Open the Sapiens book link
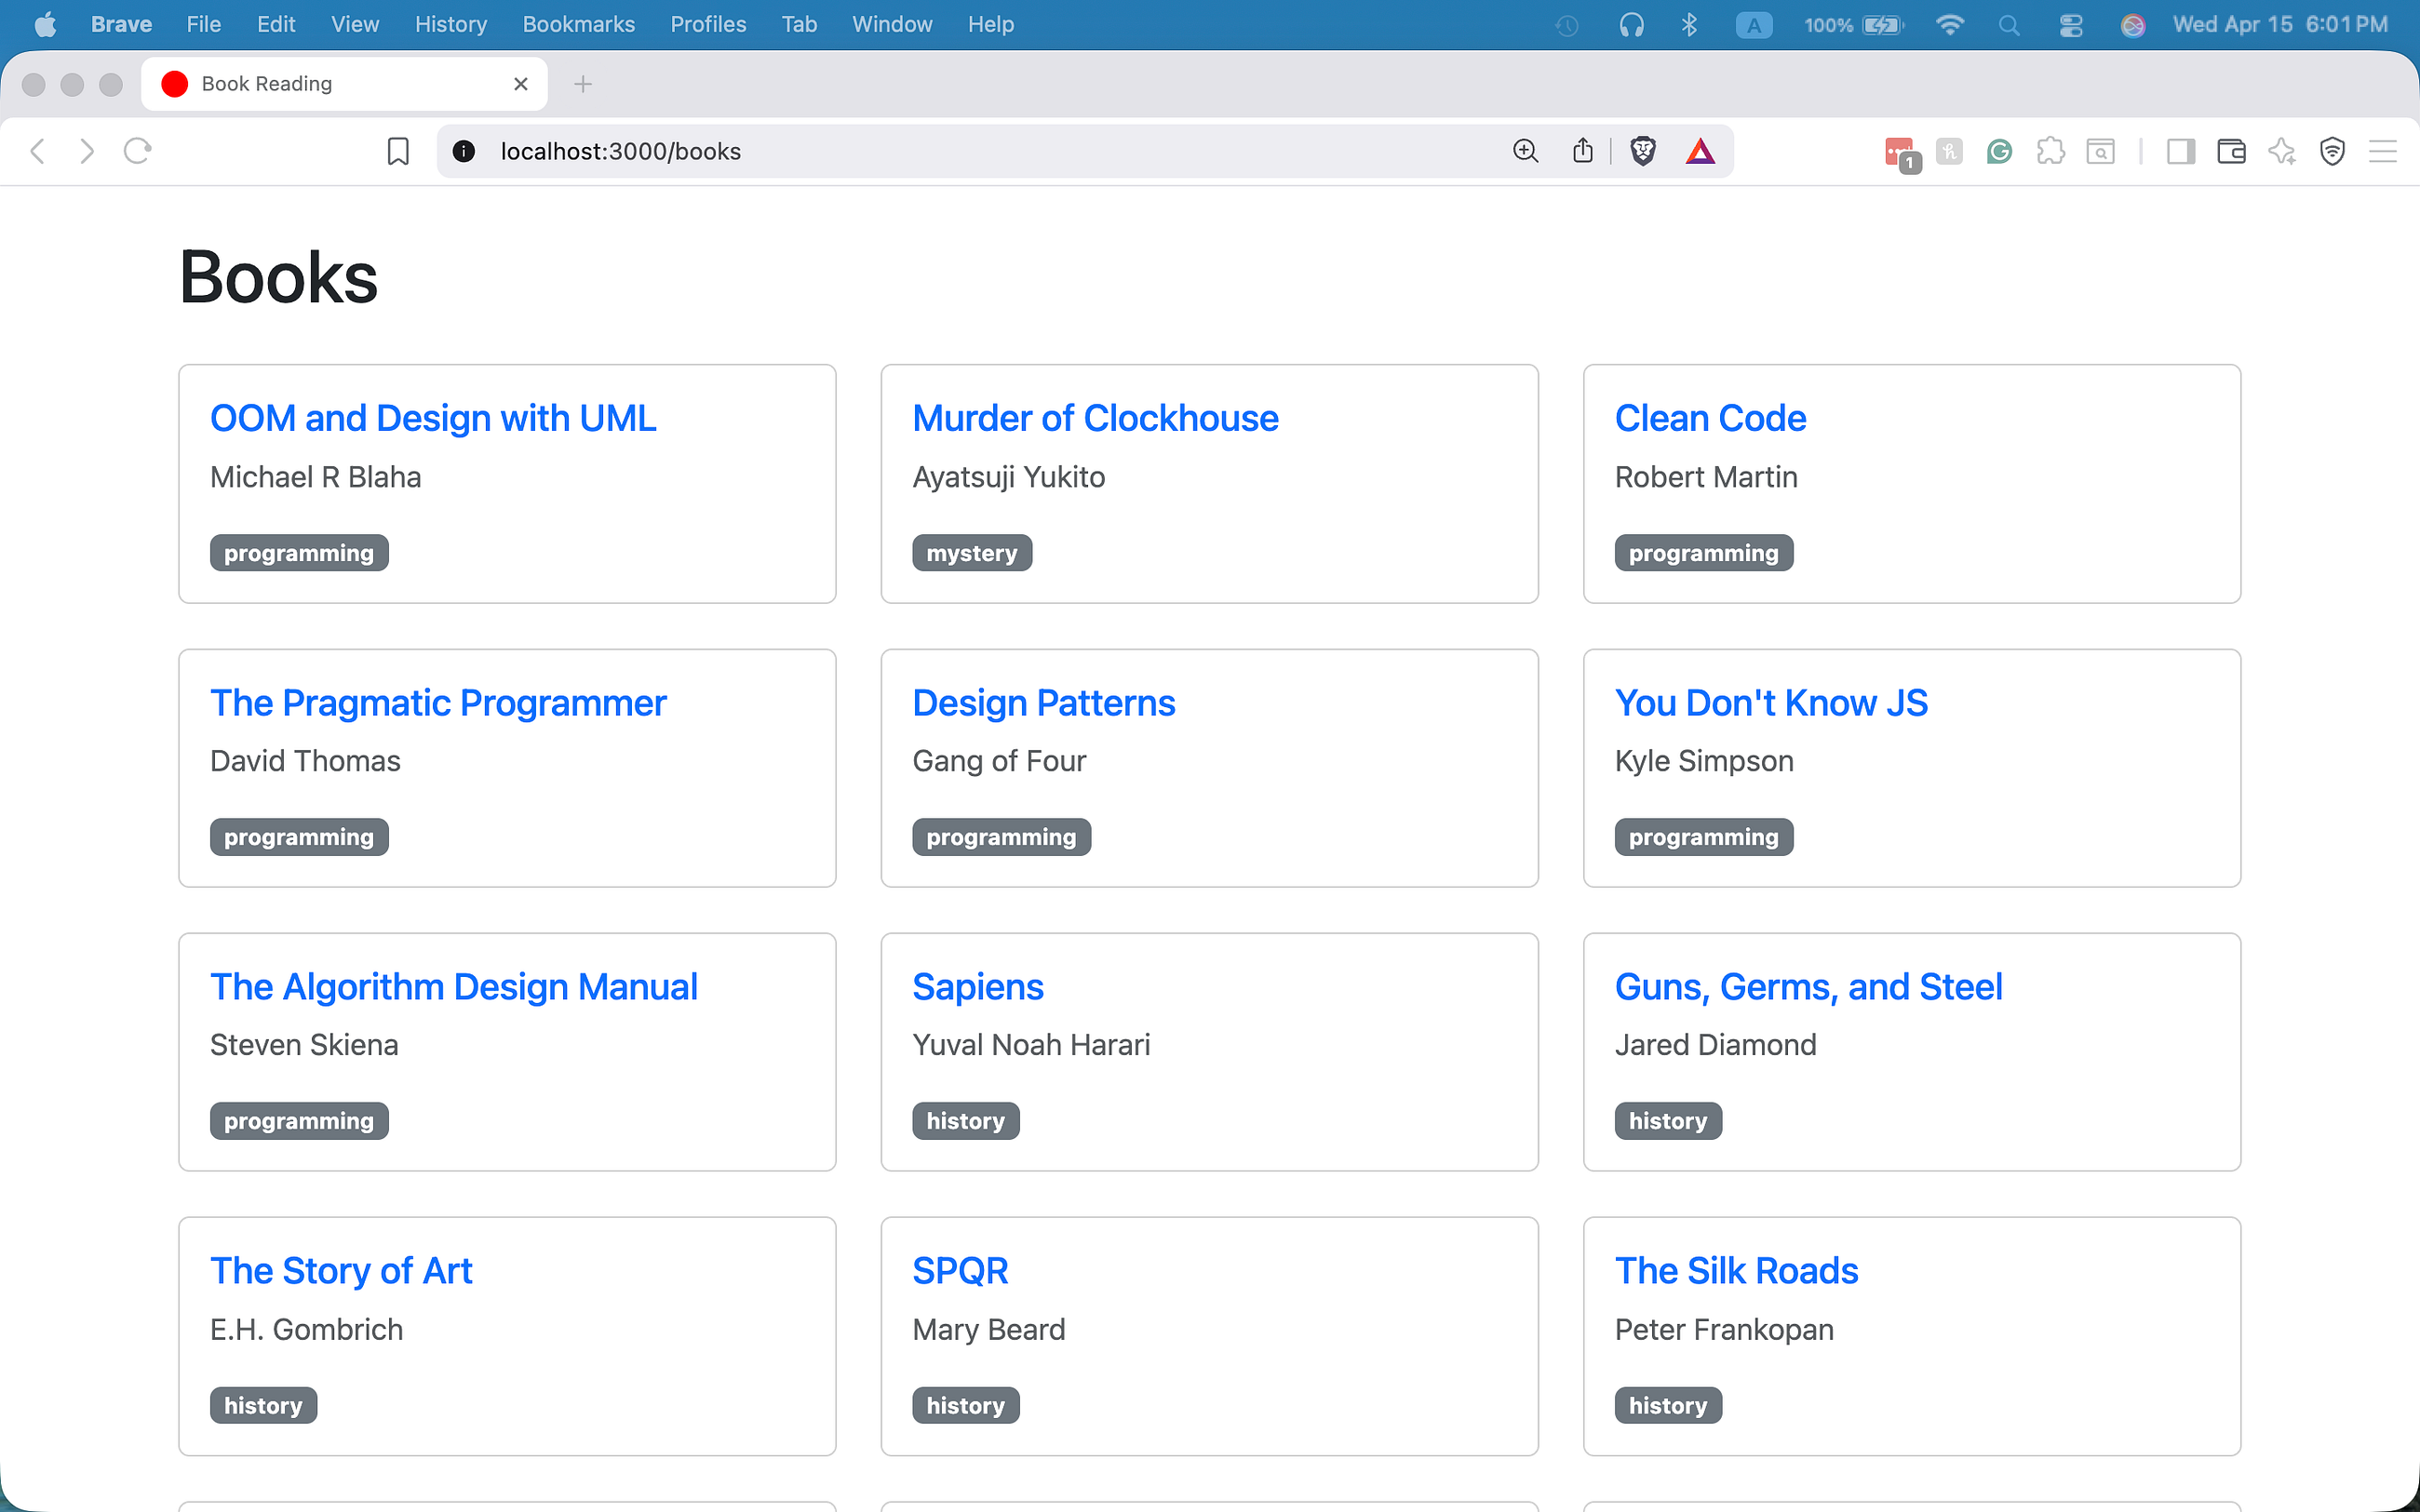 pos(978,987)
